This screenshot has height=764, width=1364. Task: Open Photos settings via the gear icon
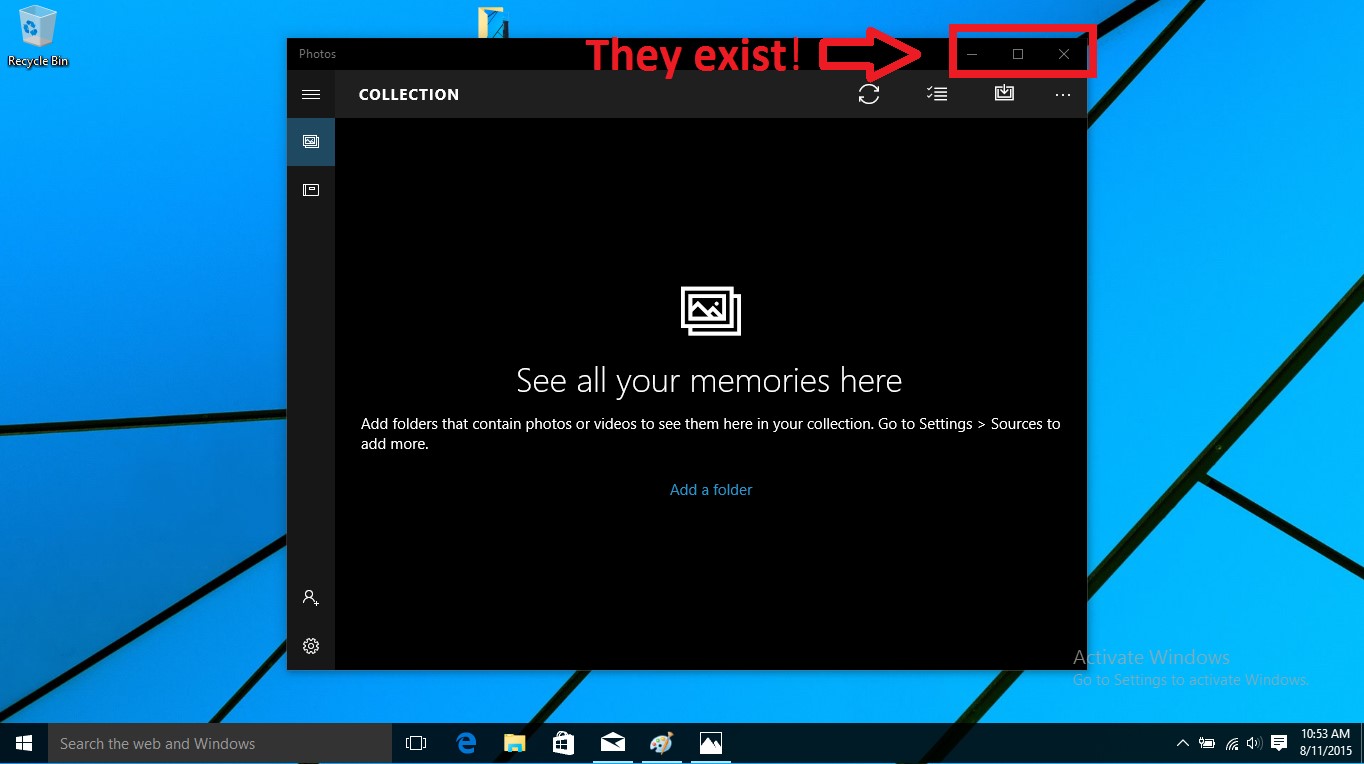[311, 646]
